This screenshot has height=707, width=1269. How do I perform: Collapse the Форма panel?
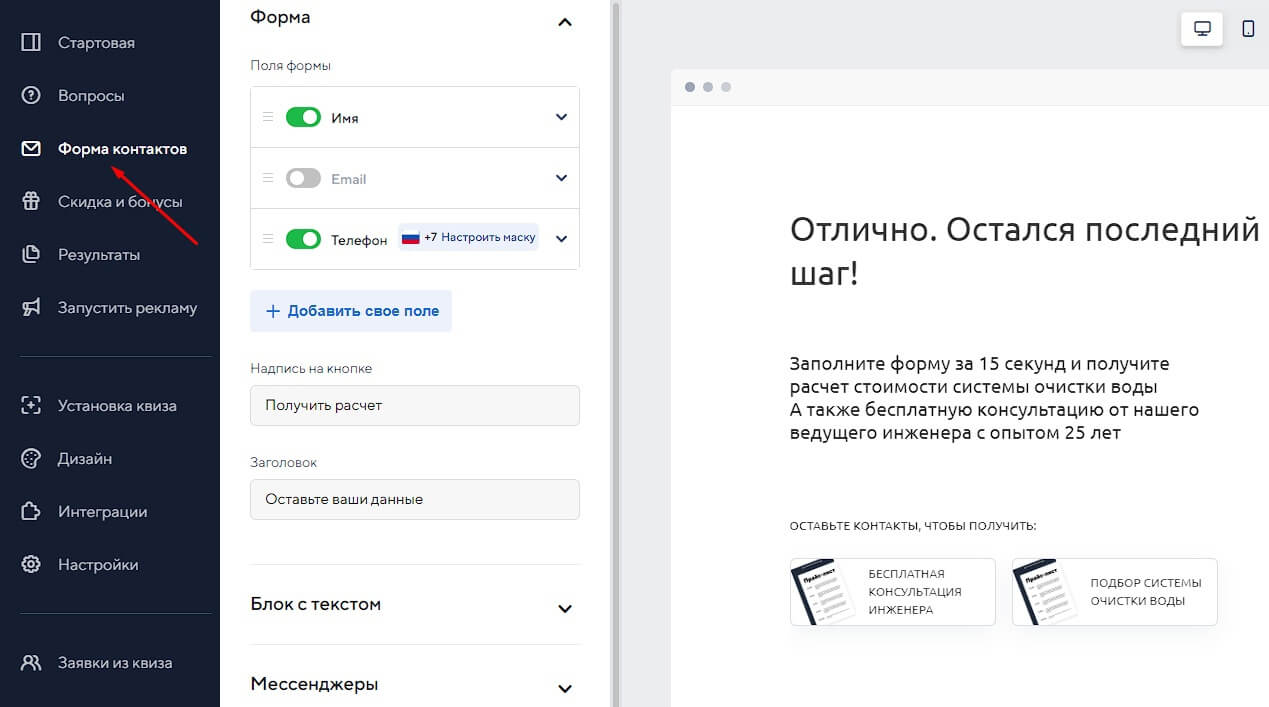pyautogui.click(x=564, y=22)
